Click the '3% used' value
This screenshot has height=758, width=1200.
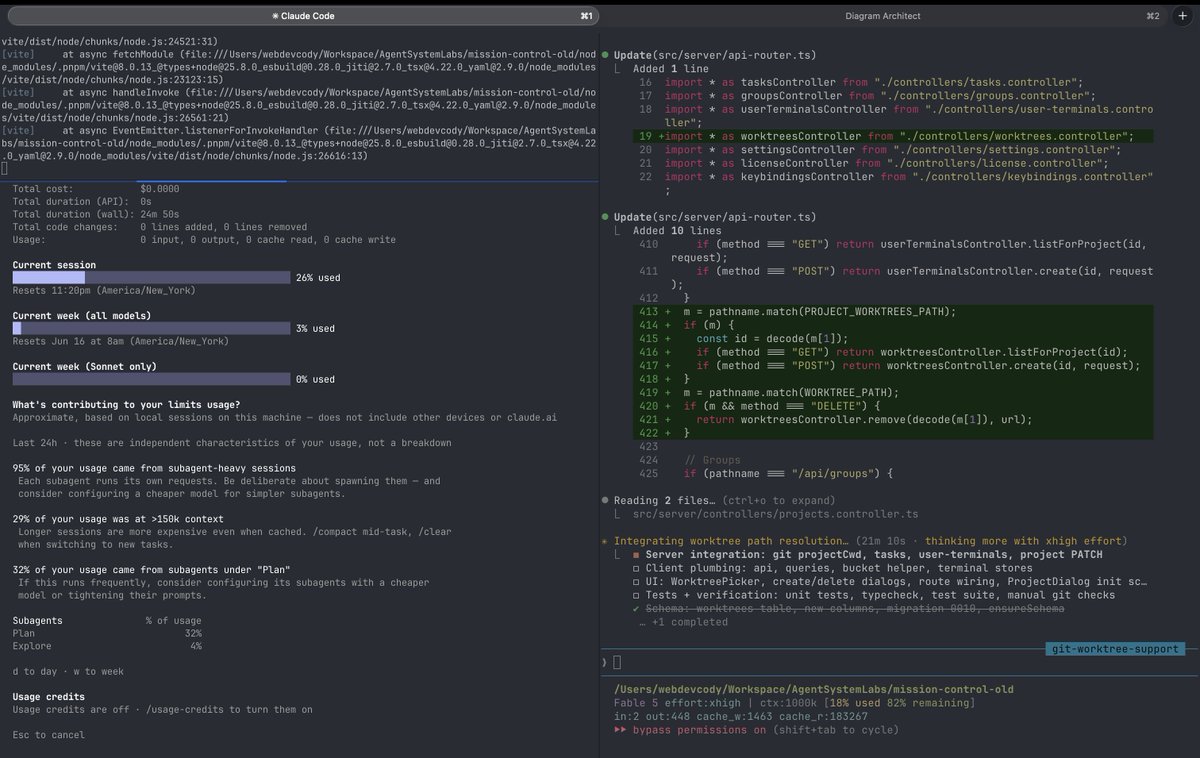pos(315,328)
